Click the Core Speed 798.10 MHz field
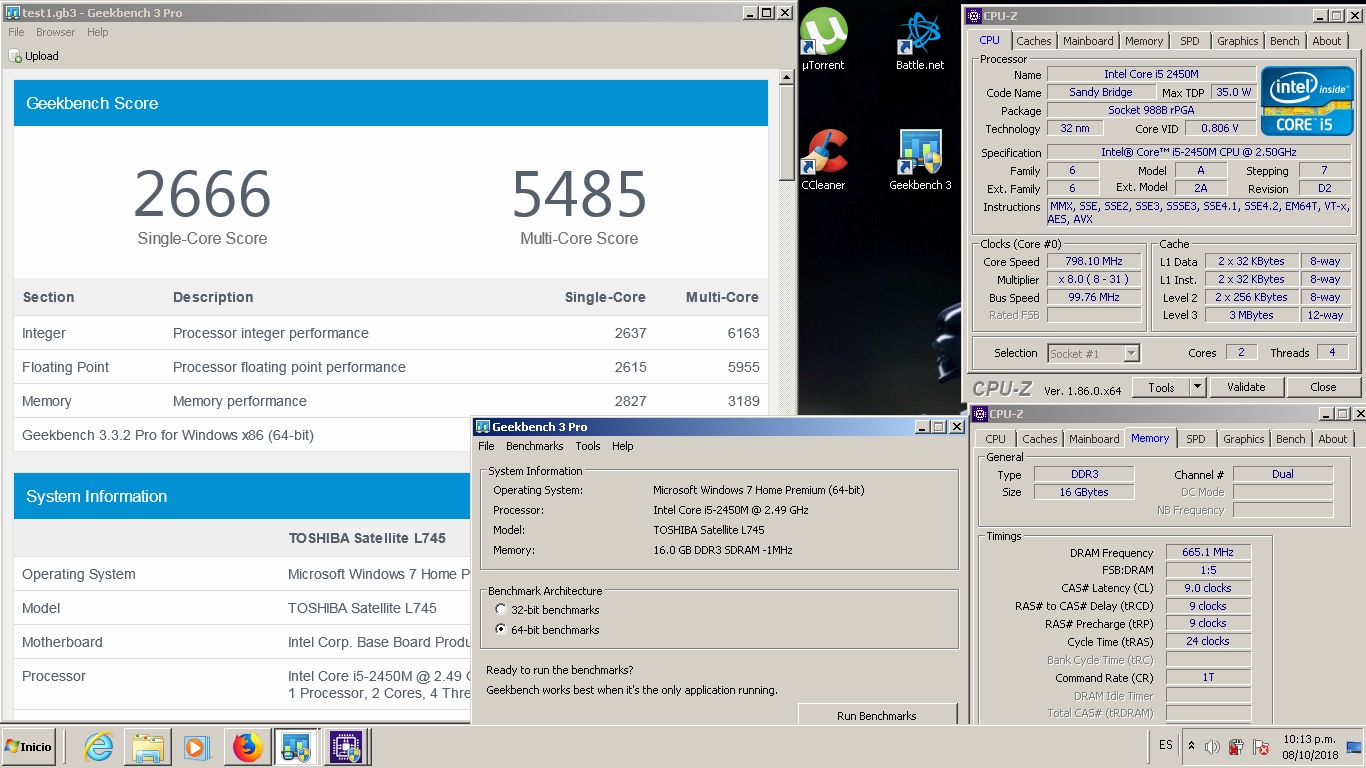This screenshot has width=1366, height=768. (1093, 262)
